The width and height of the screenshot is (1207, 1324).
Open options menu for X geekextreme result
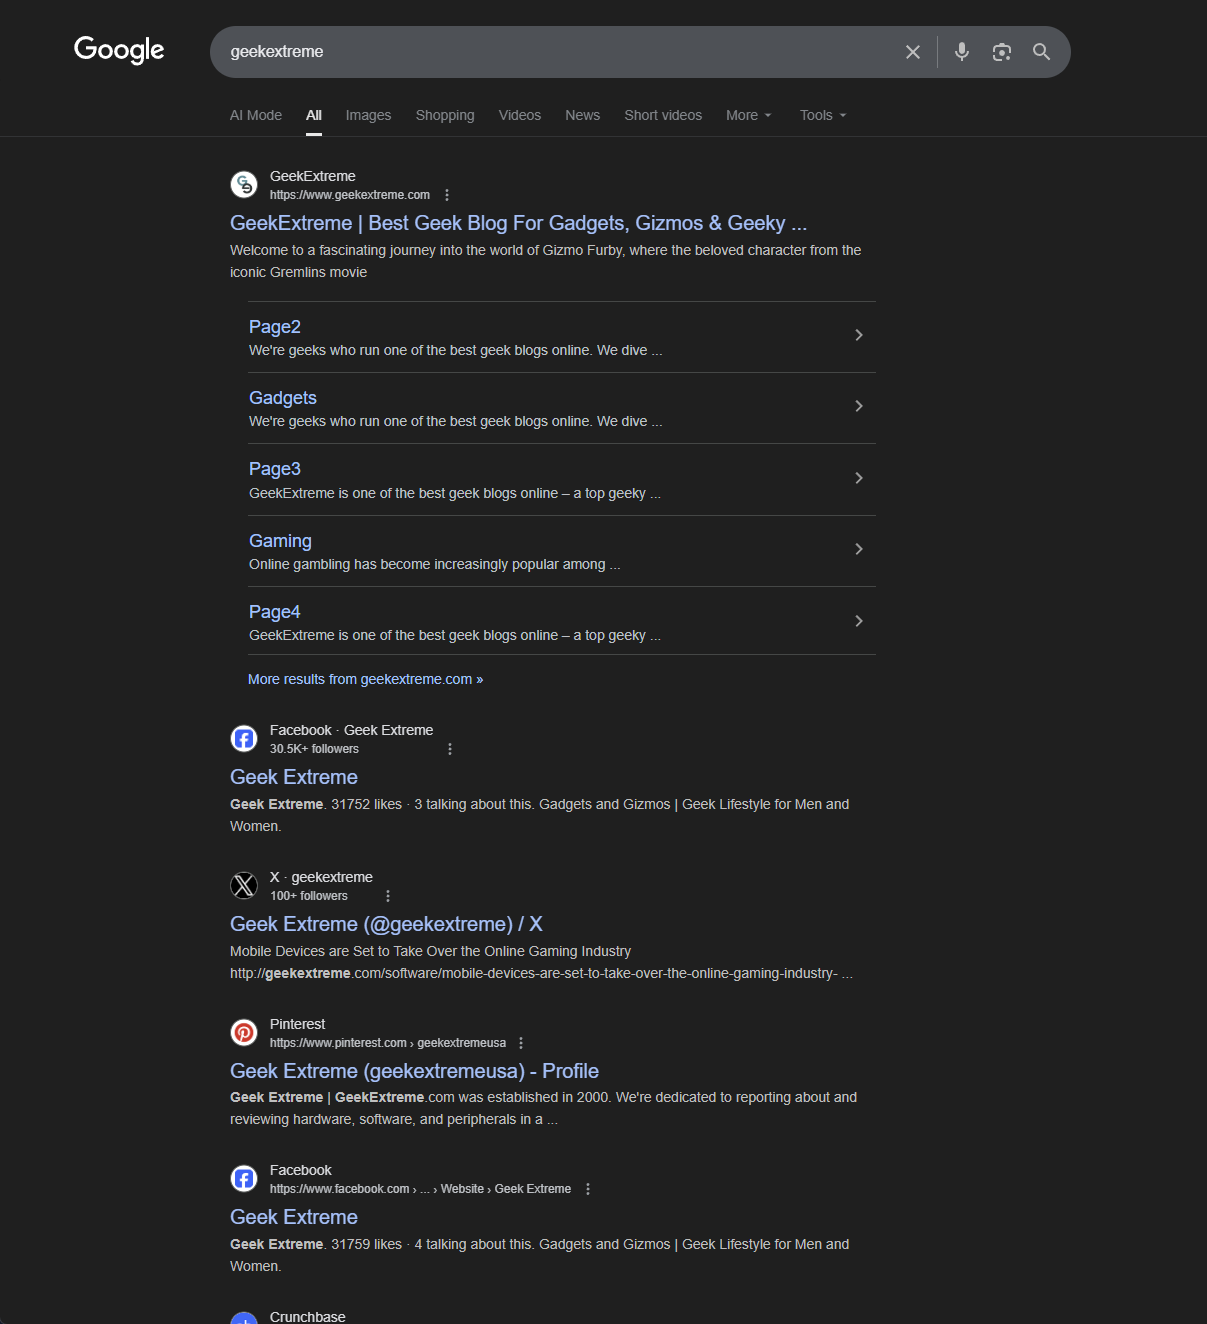(x=388, y=896)
